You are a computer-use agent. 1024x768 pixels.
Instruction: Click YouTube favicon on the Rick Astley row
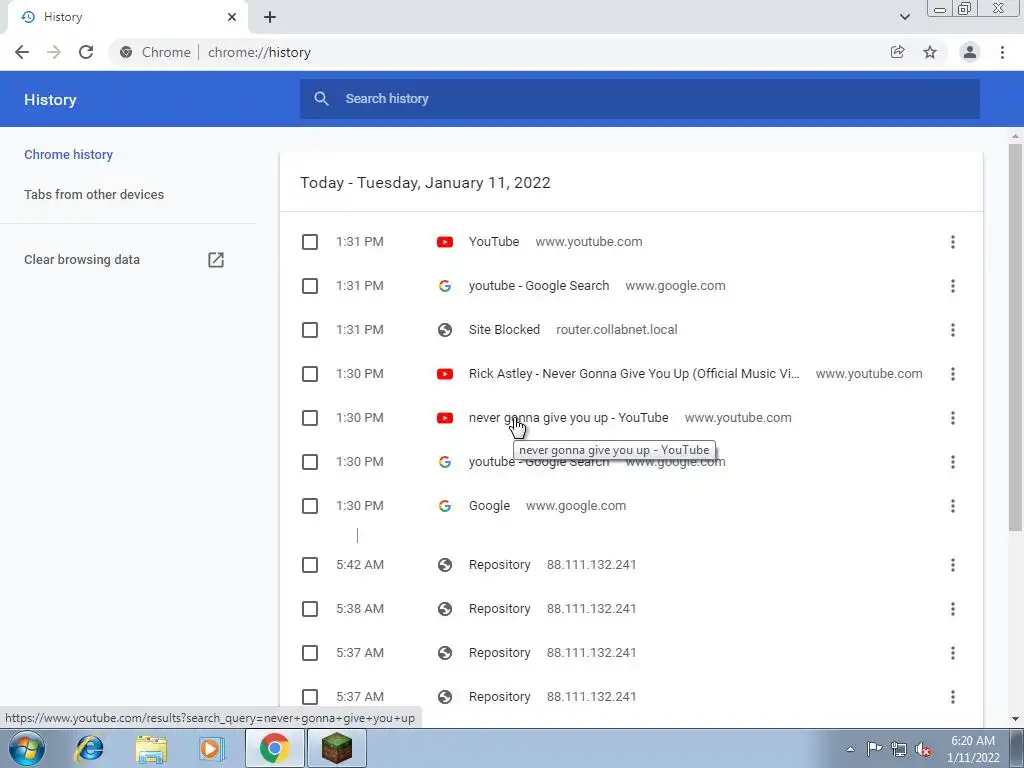(x=445, y=374)
